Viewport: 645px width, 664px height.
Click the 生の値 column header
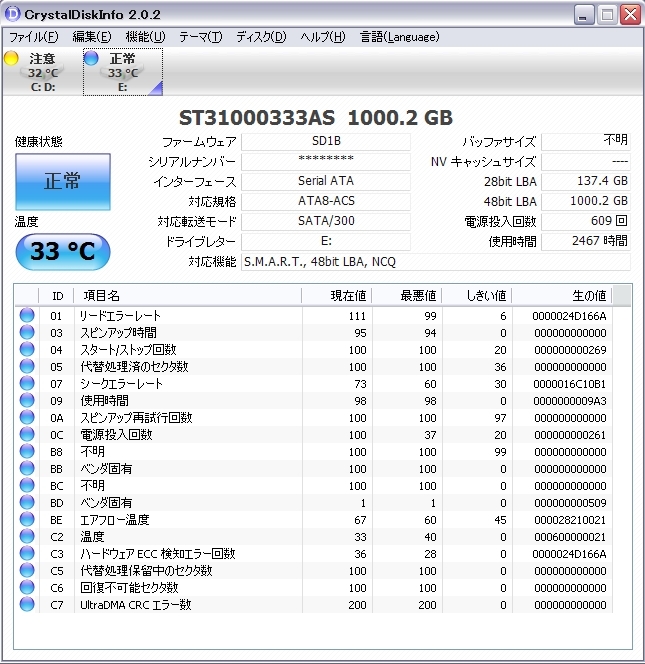(x=588, y=296)
